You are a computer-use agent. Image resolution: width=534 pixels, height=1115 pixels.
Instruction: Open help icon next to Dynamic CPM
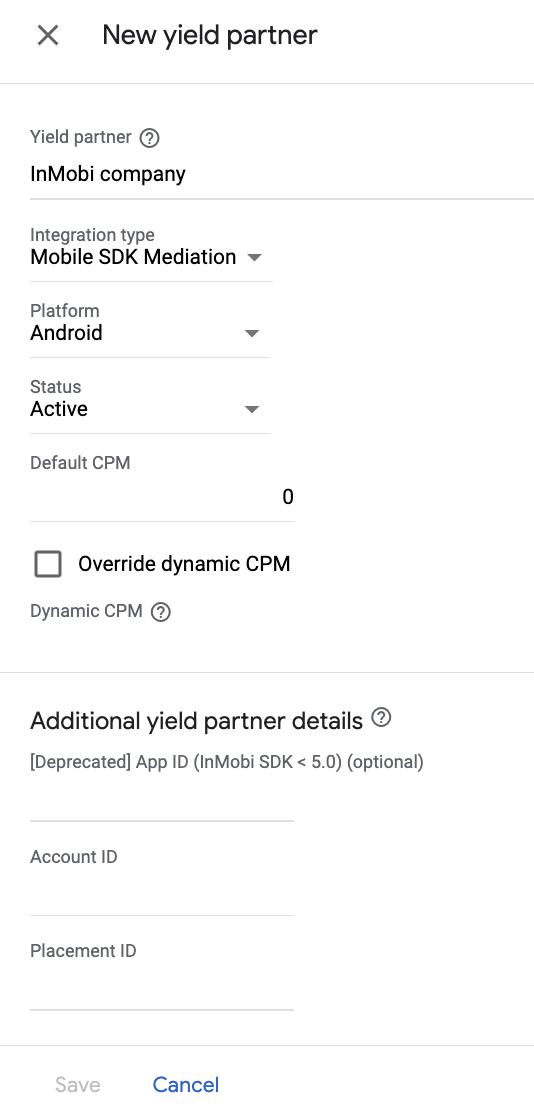pos(161,612)
